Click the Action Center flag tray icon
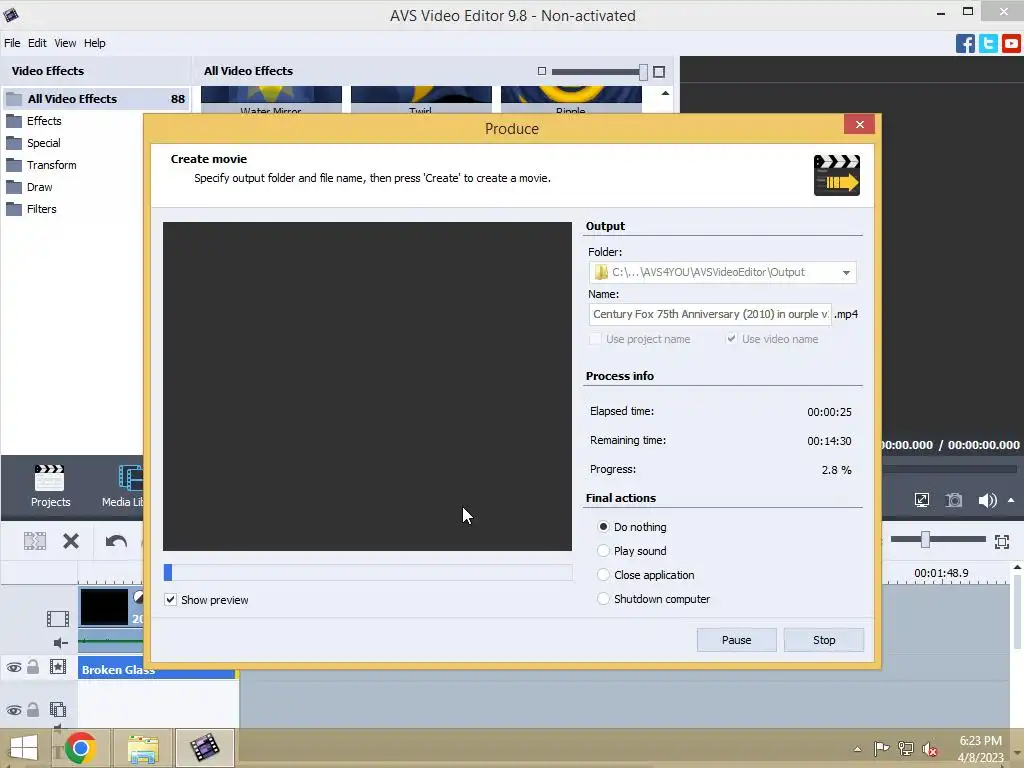This screenshot has width=1024, height=768. pyautogui.click(x=882, y=748)
